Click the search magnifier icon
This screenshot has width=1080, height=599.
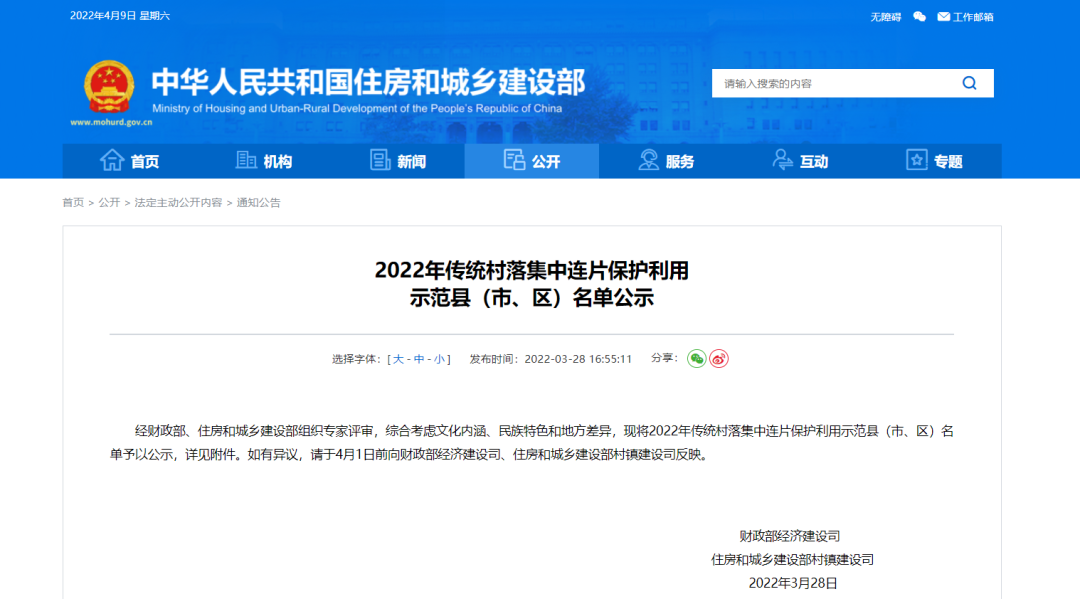click(969, 83)
